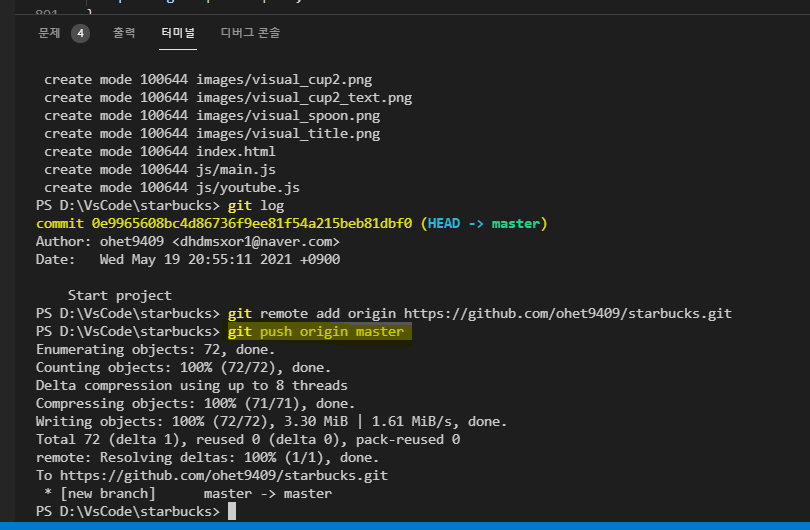Click the GitHub URL in remote add command
Screen dimensions: 810x530
click(568, 314)
